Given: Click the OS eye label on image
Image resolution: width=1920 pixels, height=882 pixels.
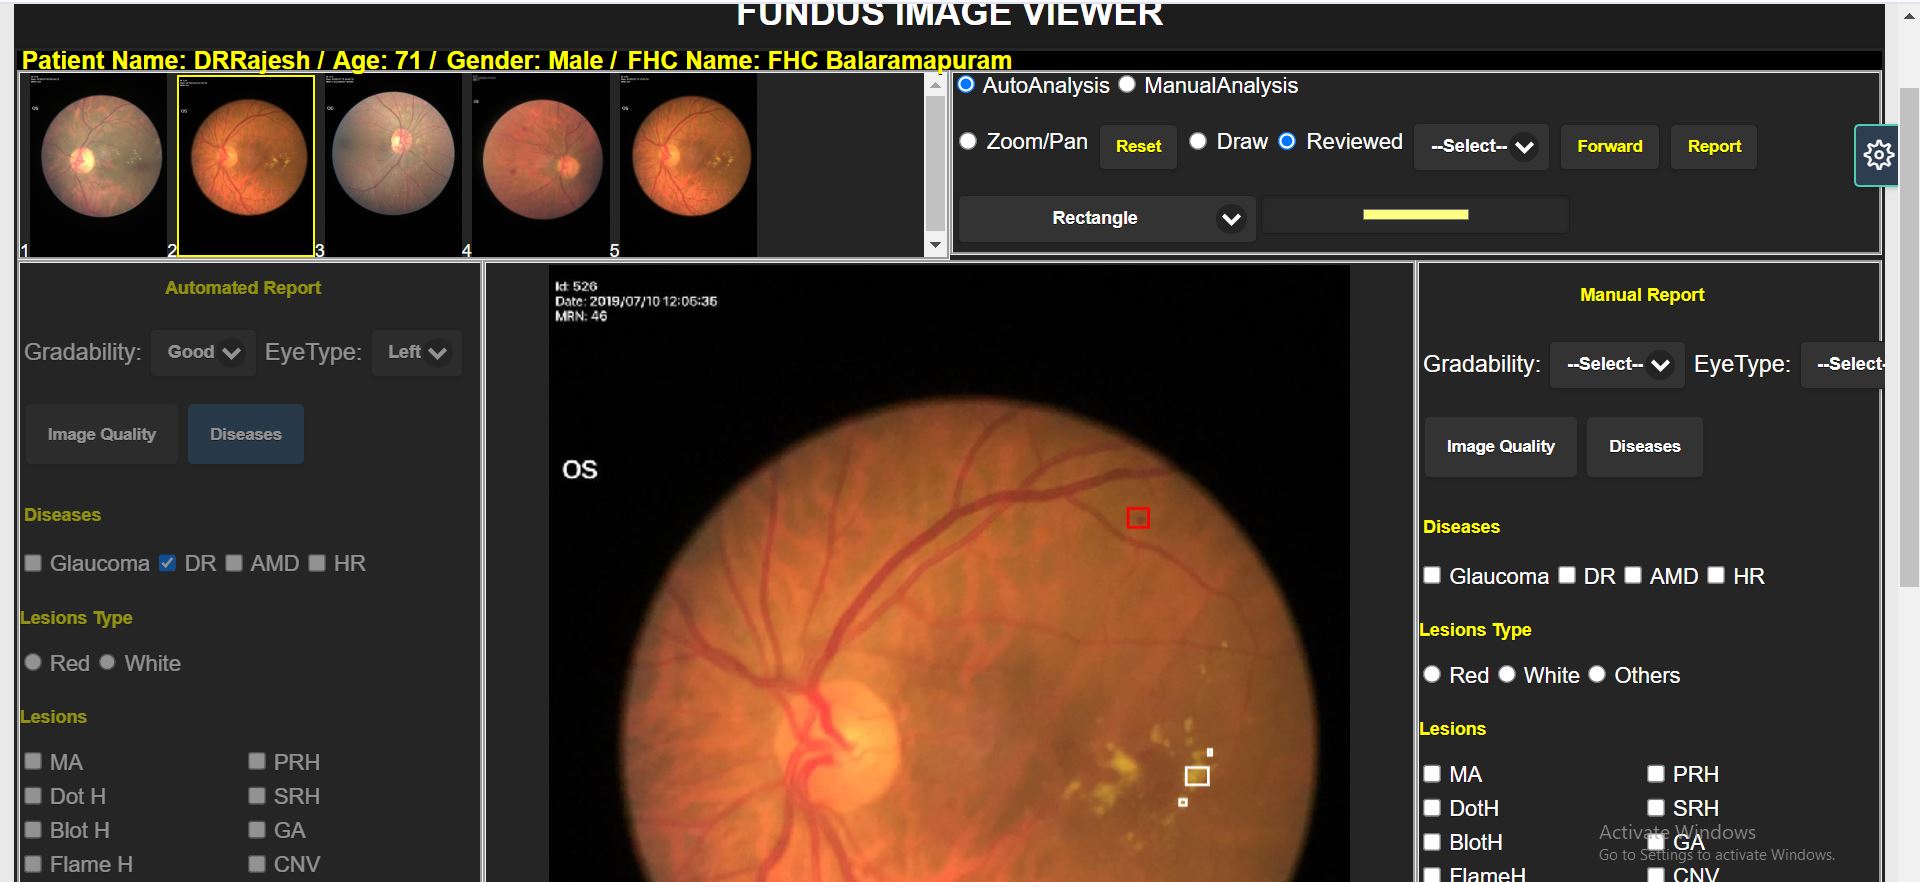Looking at the screenshot, I should pyautogui.click(x=580, y=470).
